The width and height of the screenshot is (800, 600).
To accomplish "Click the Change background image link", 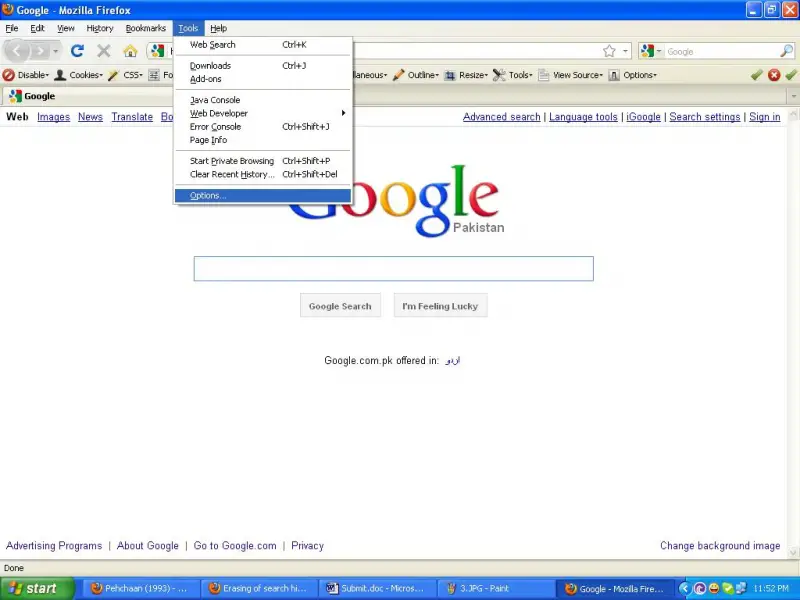I will tap(720, 545).
